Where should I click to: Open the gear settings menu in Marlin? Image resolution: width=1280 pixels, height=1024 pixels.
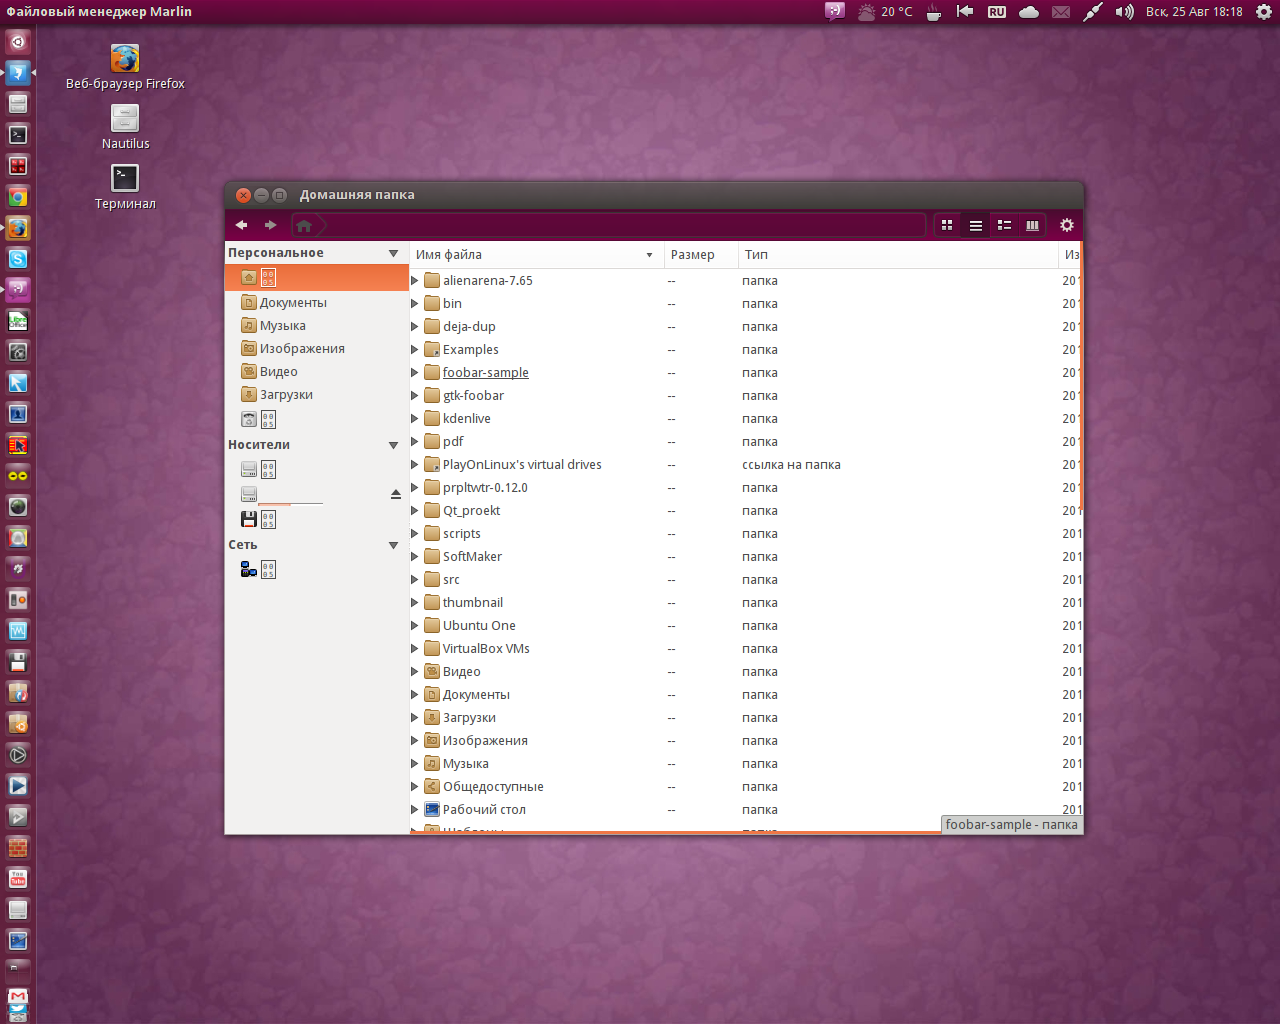tap(1067, 225)
